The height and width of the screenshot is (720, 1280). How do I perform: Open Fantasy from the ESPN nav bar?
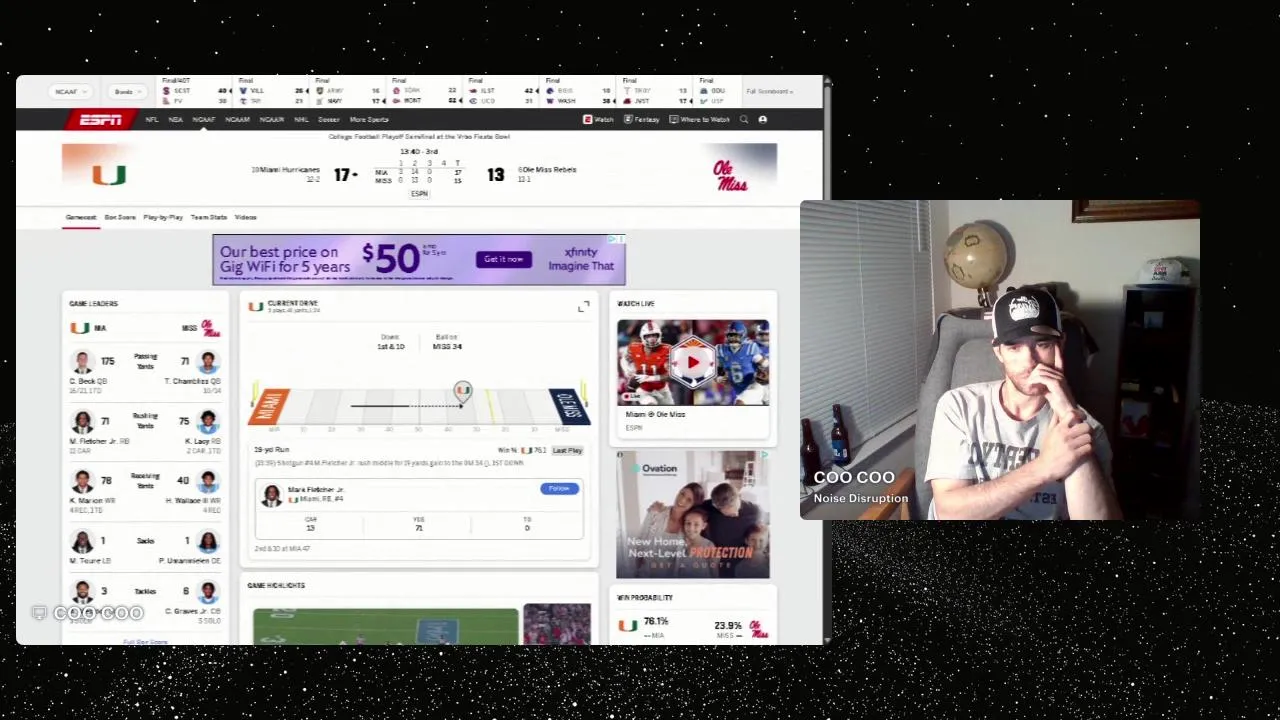click(x=641, y=120)
